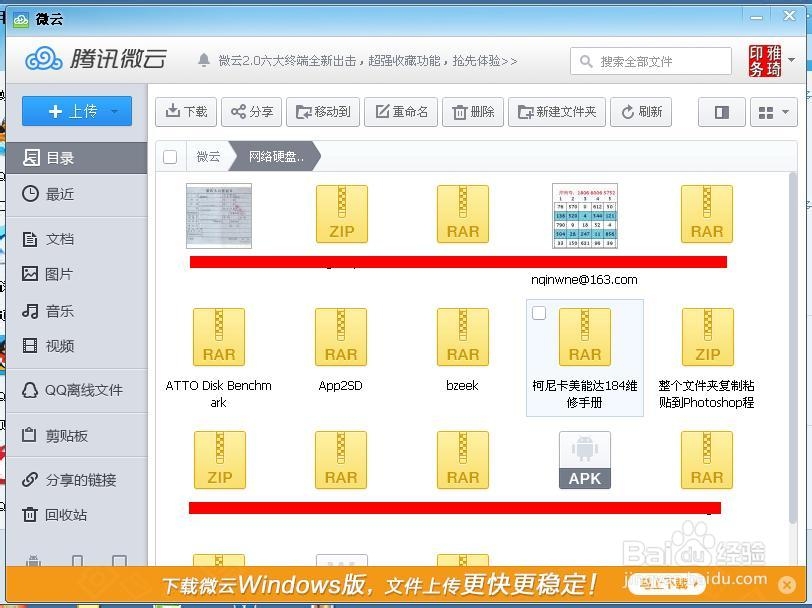Open the upload button dropdown arrow
This screenshot has height=608, width=812.
[114, 111]
